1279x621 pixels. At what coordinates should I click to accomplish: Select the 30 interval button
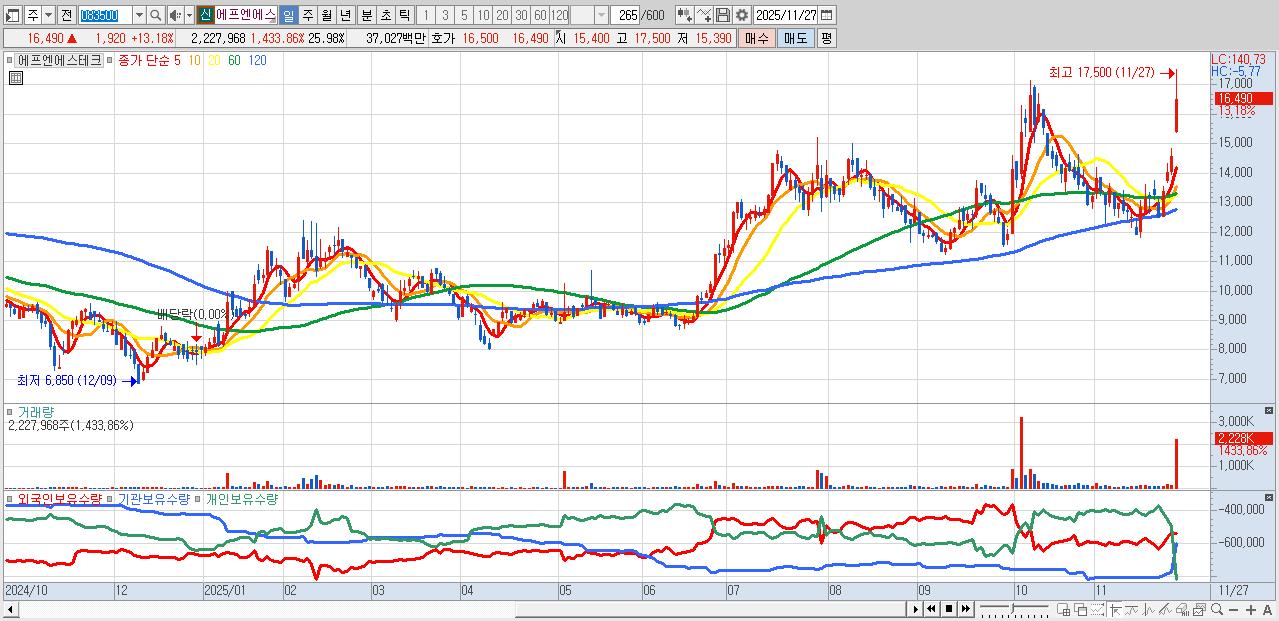[521, 15]
